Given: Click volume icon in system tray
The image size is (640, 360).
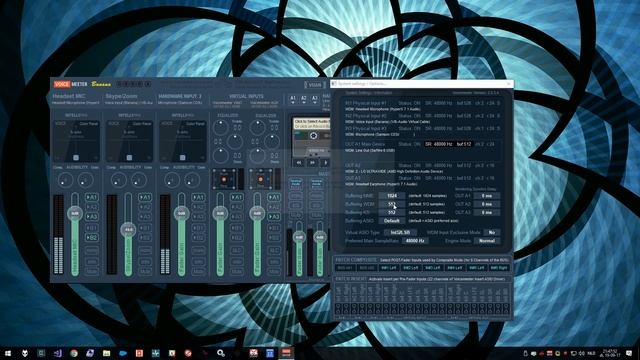Looking at the screenshot, I should (x=582, y=353).
